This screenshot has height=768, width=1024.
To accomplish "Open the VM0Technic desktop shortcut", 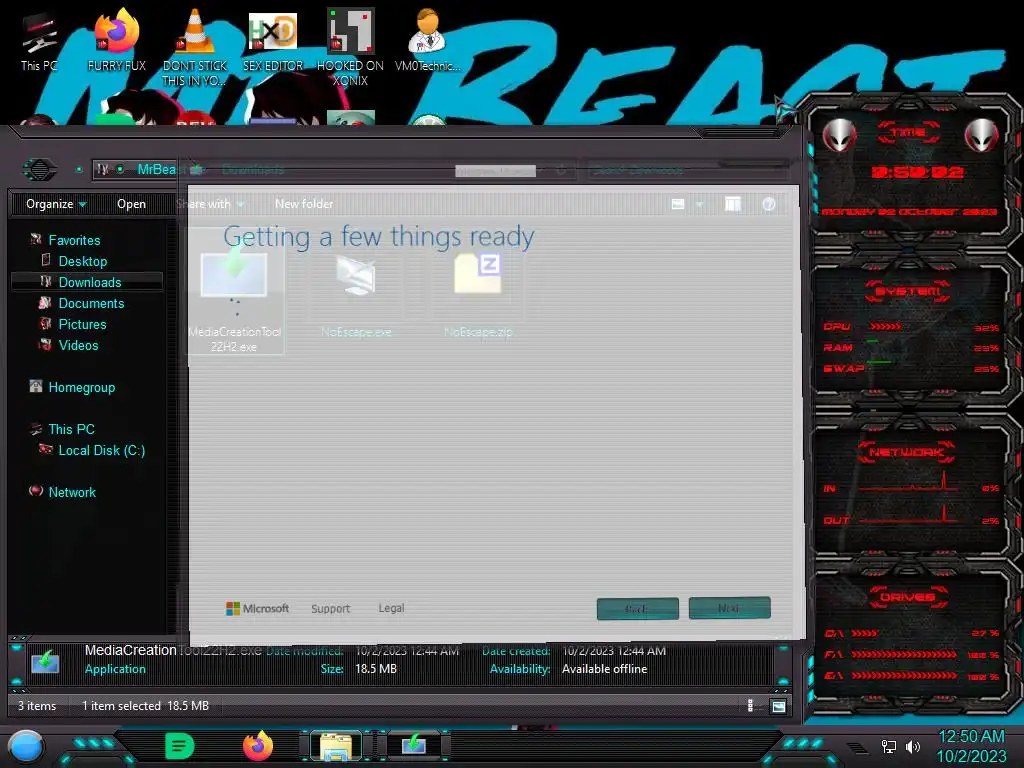I will pos(428,40).
